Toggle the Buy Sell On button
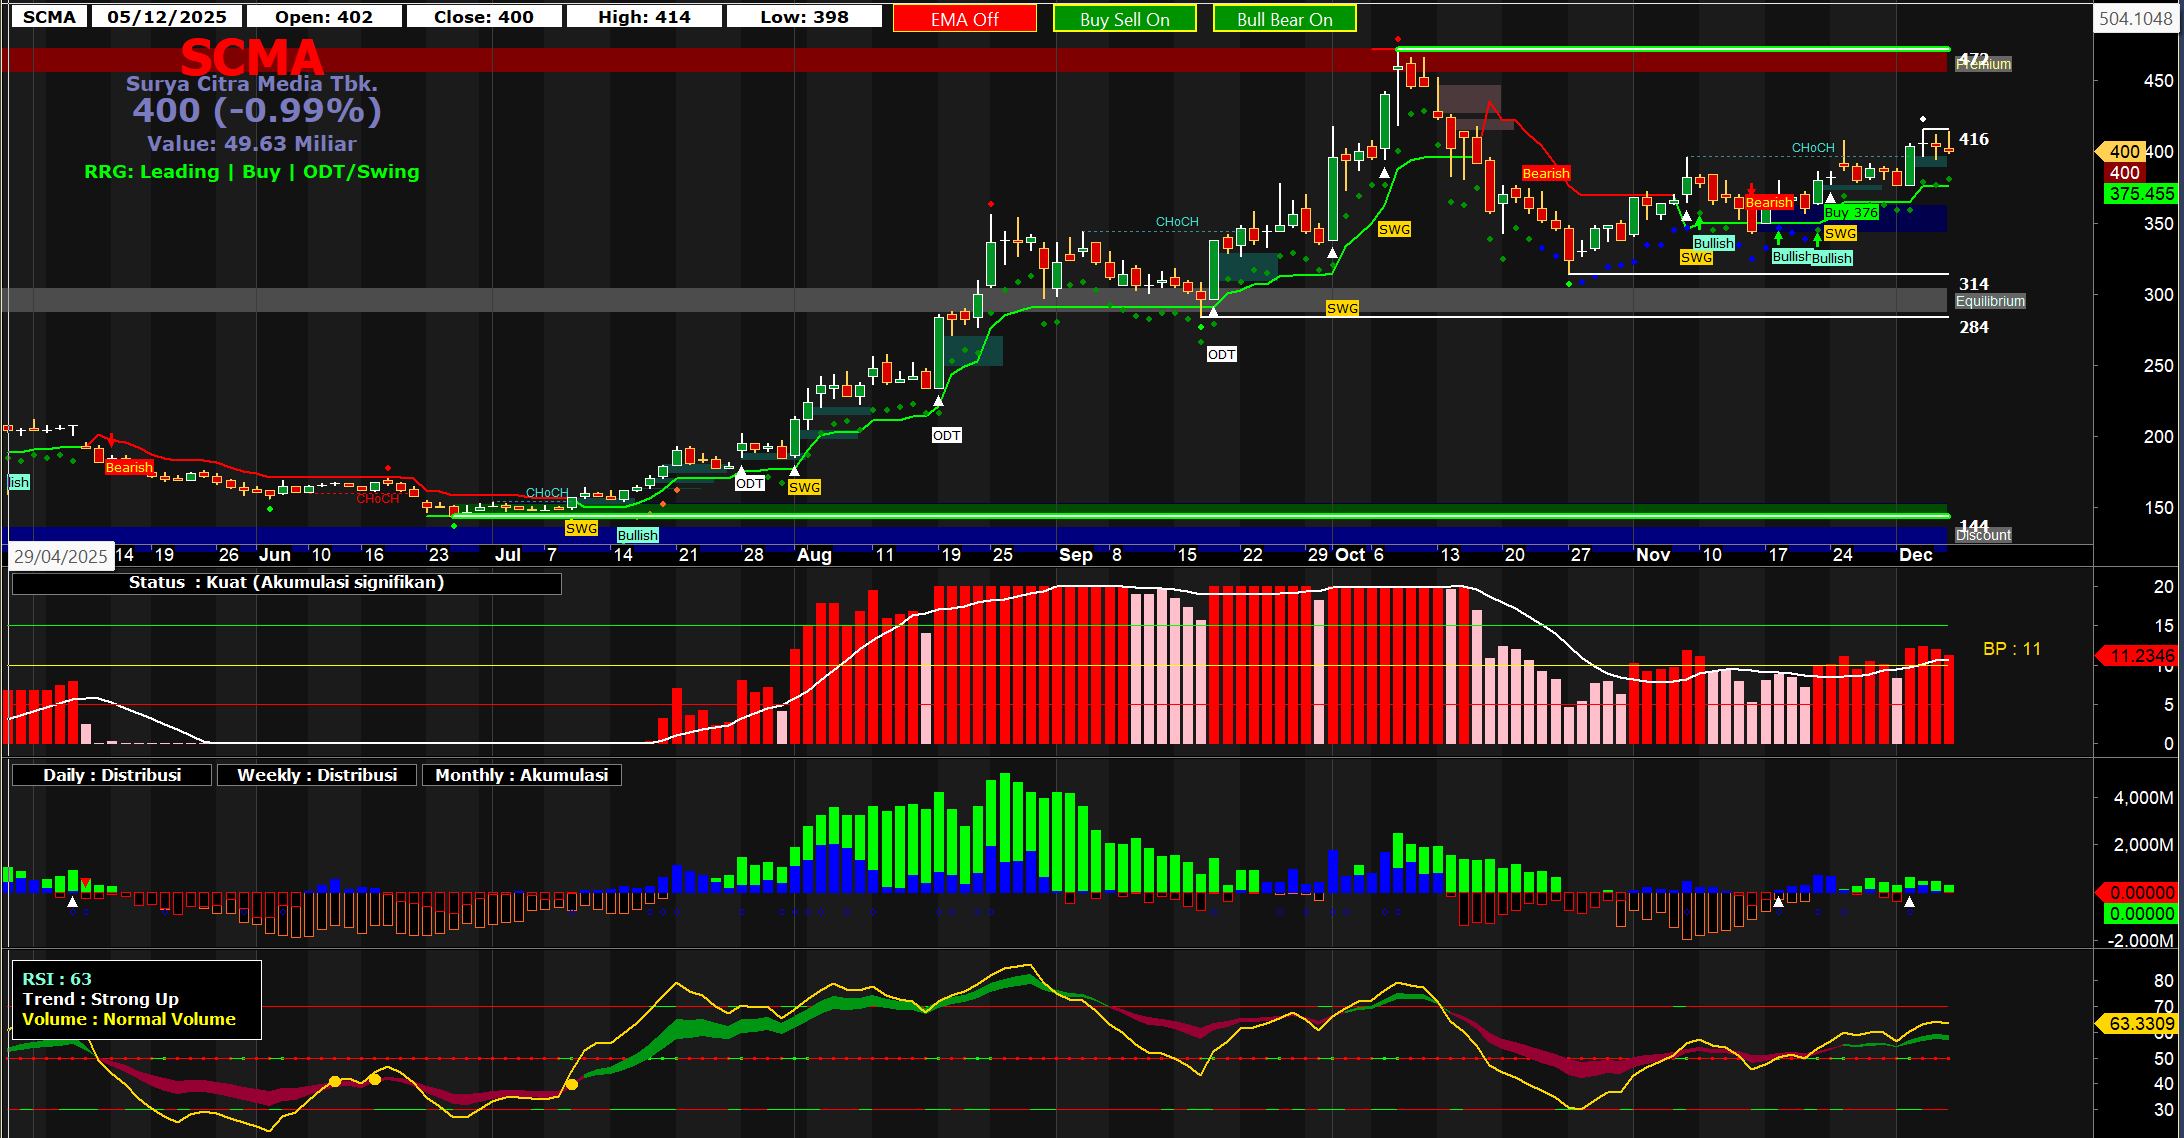This screenshot has width=2184, height=1138. pyautogui.click(x=1124, y=19)
